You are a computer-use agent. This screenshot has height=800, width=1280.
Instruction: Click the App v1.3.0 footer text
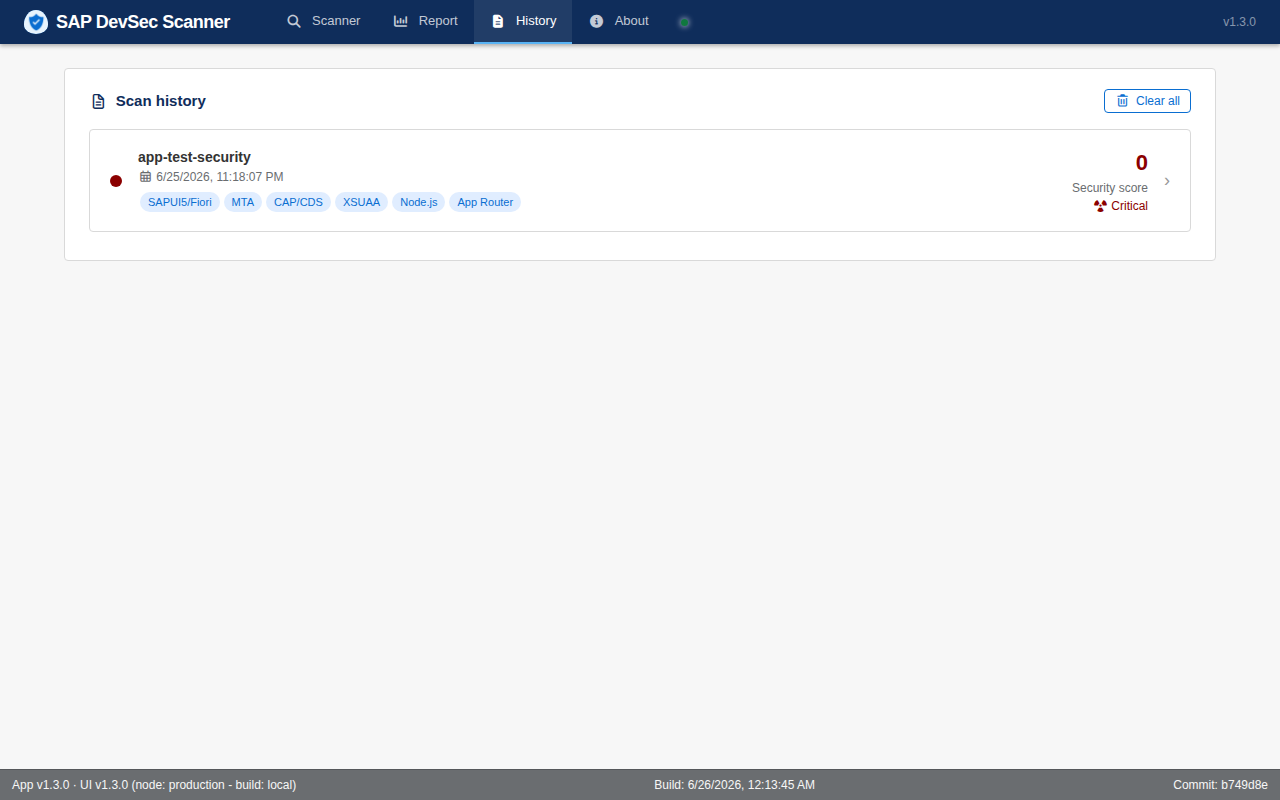pos(154,785)
